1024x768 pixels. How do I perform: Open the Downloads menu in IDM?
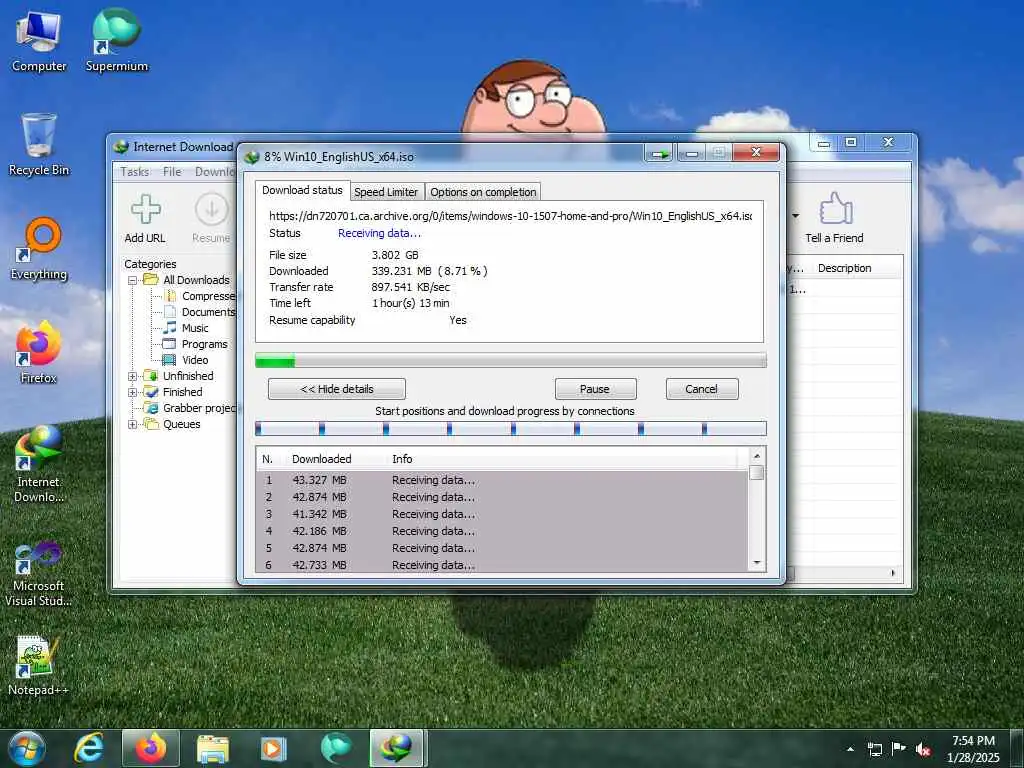215,172
